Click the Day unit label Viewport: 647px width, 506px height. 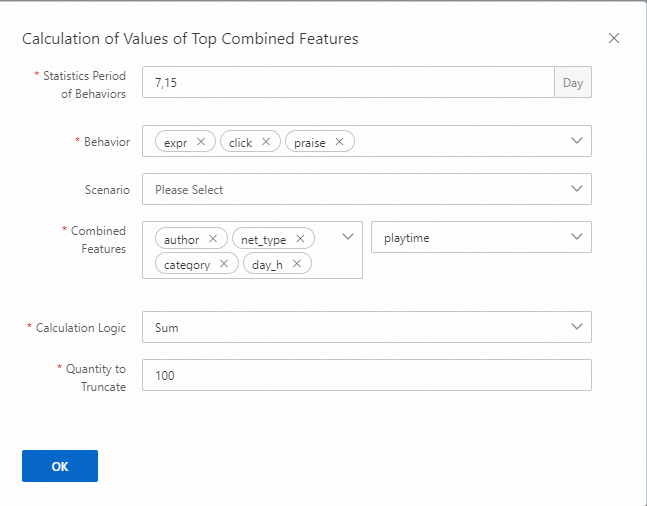click(x=573, y=82)
